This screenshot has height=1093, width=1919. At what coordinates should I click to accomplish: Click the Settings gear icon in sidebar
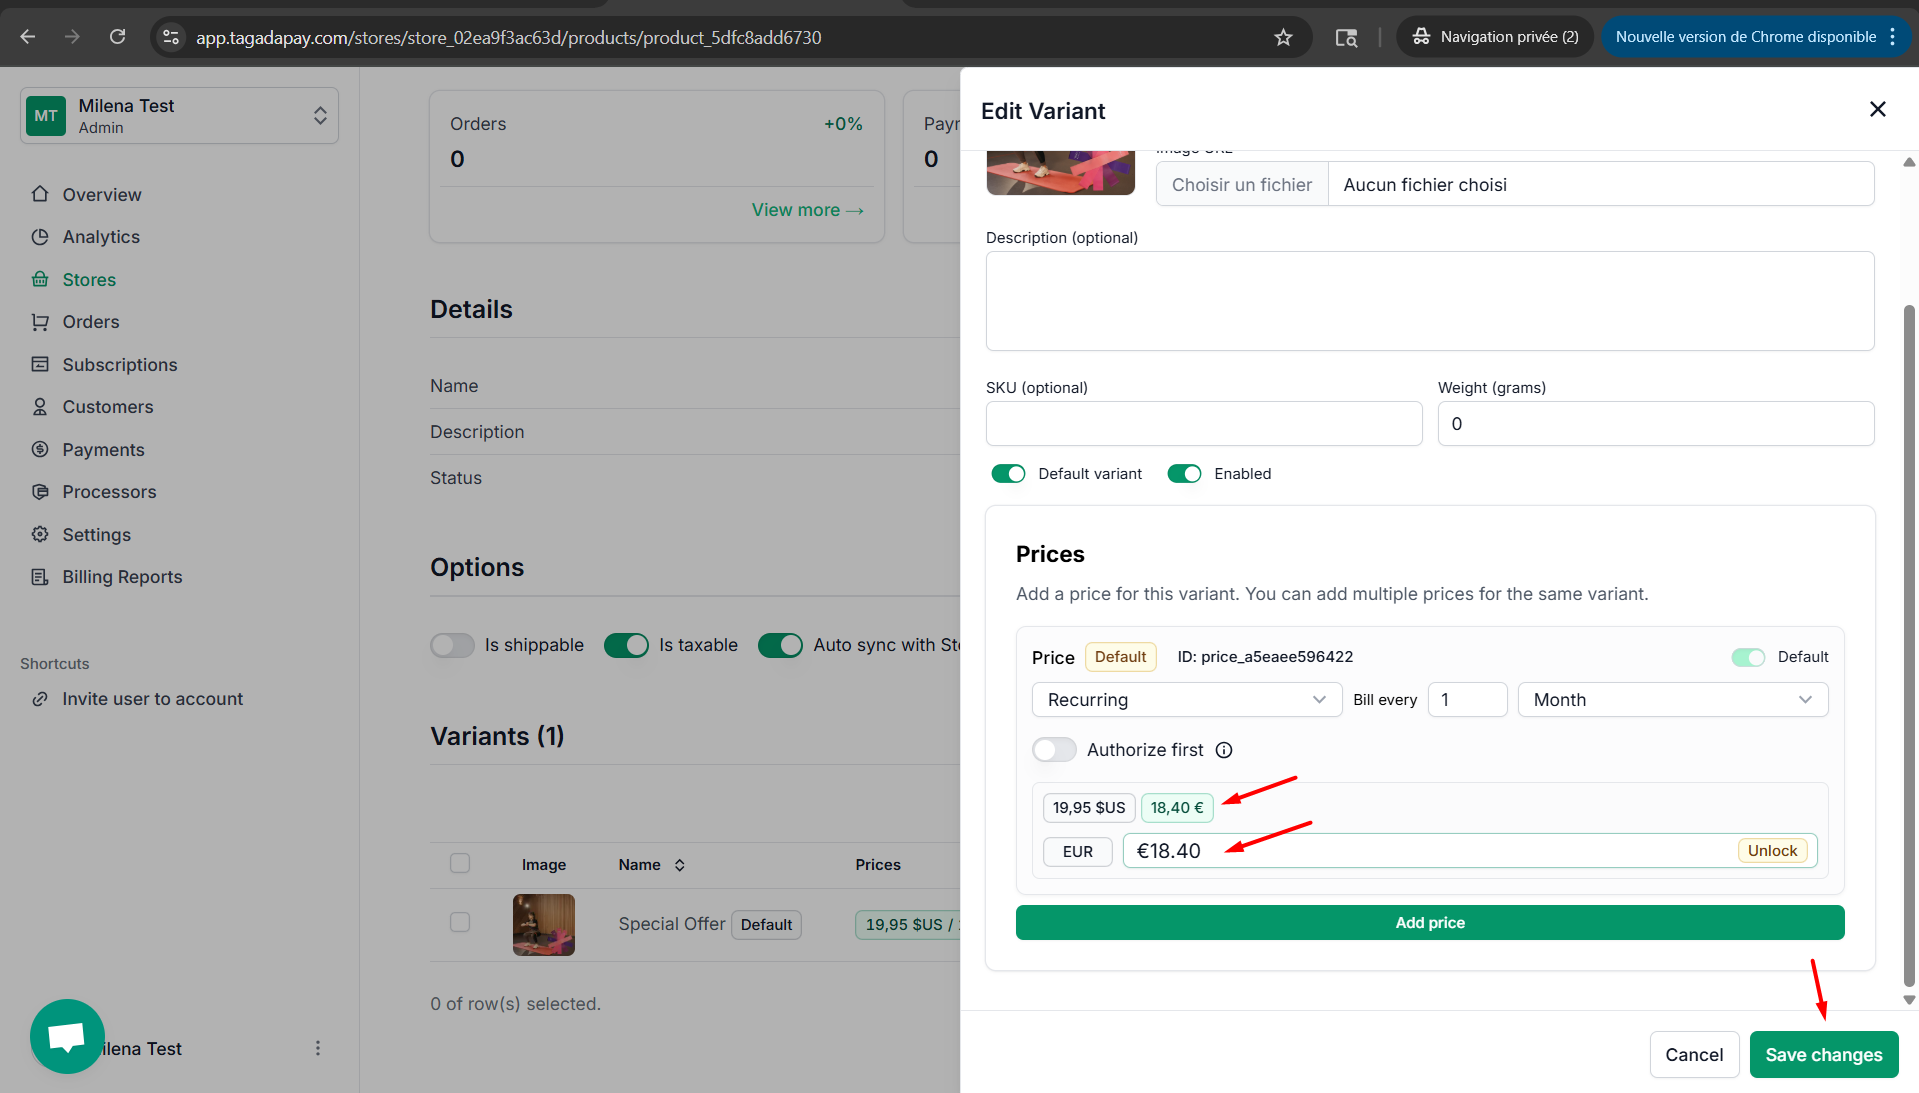click(x=40, y=534)
